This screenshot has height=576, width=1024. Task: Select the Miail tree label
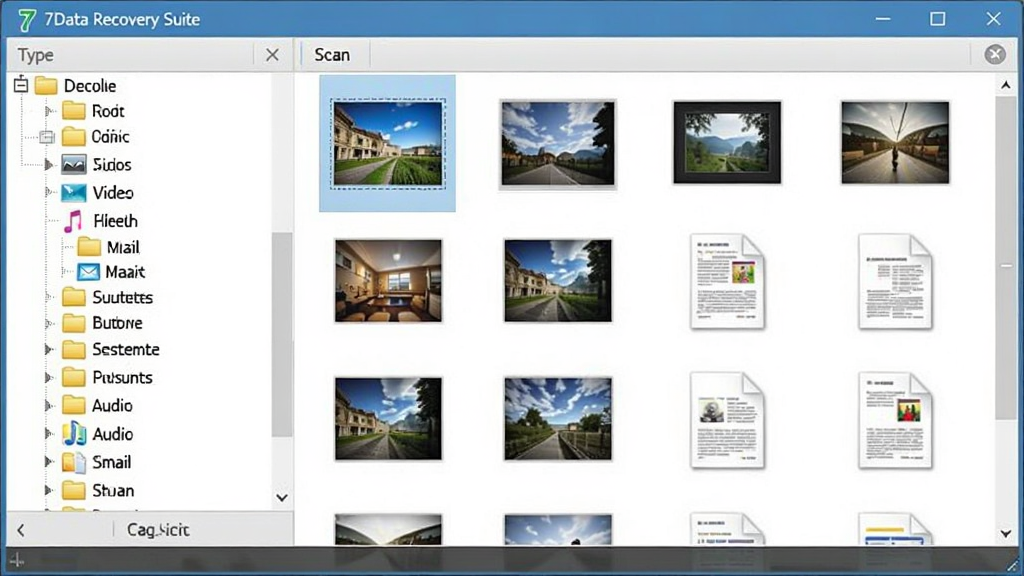[123, 248]
